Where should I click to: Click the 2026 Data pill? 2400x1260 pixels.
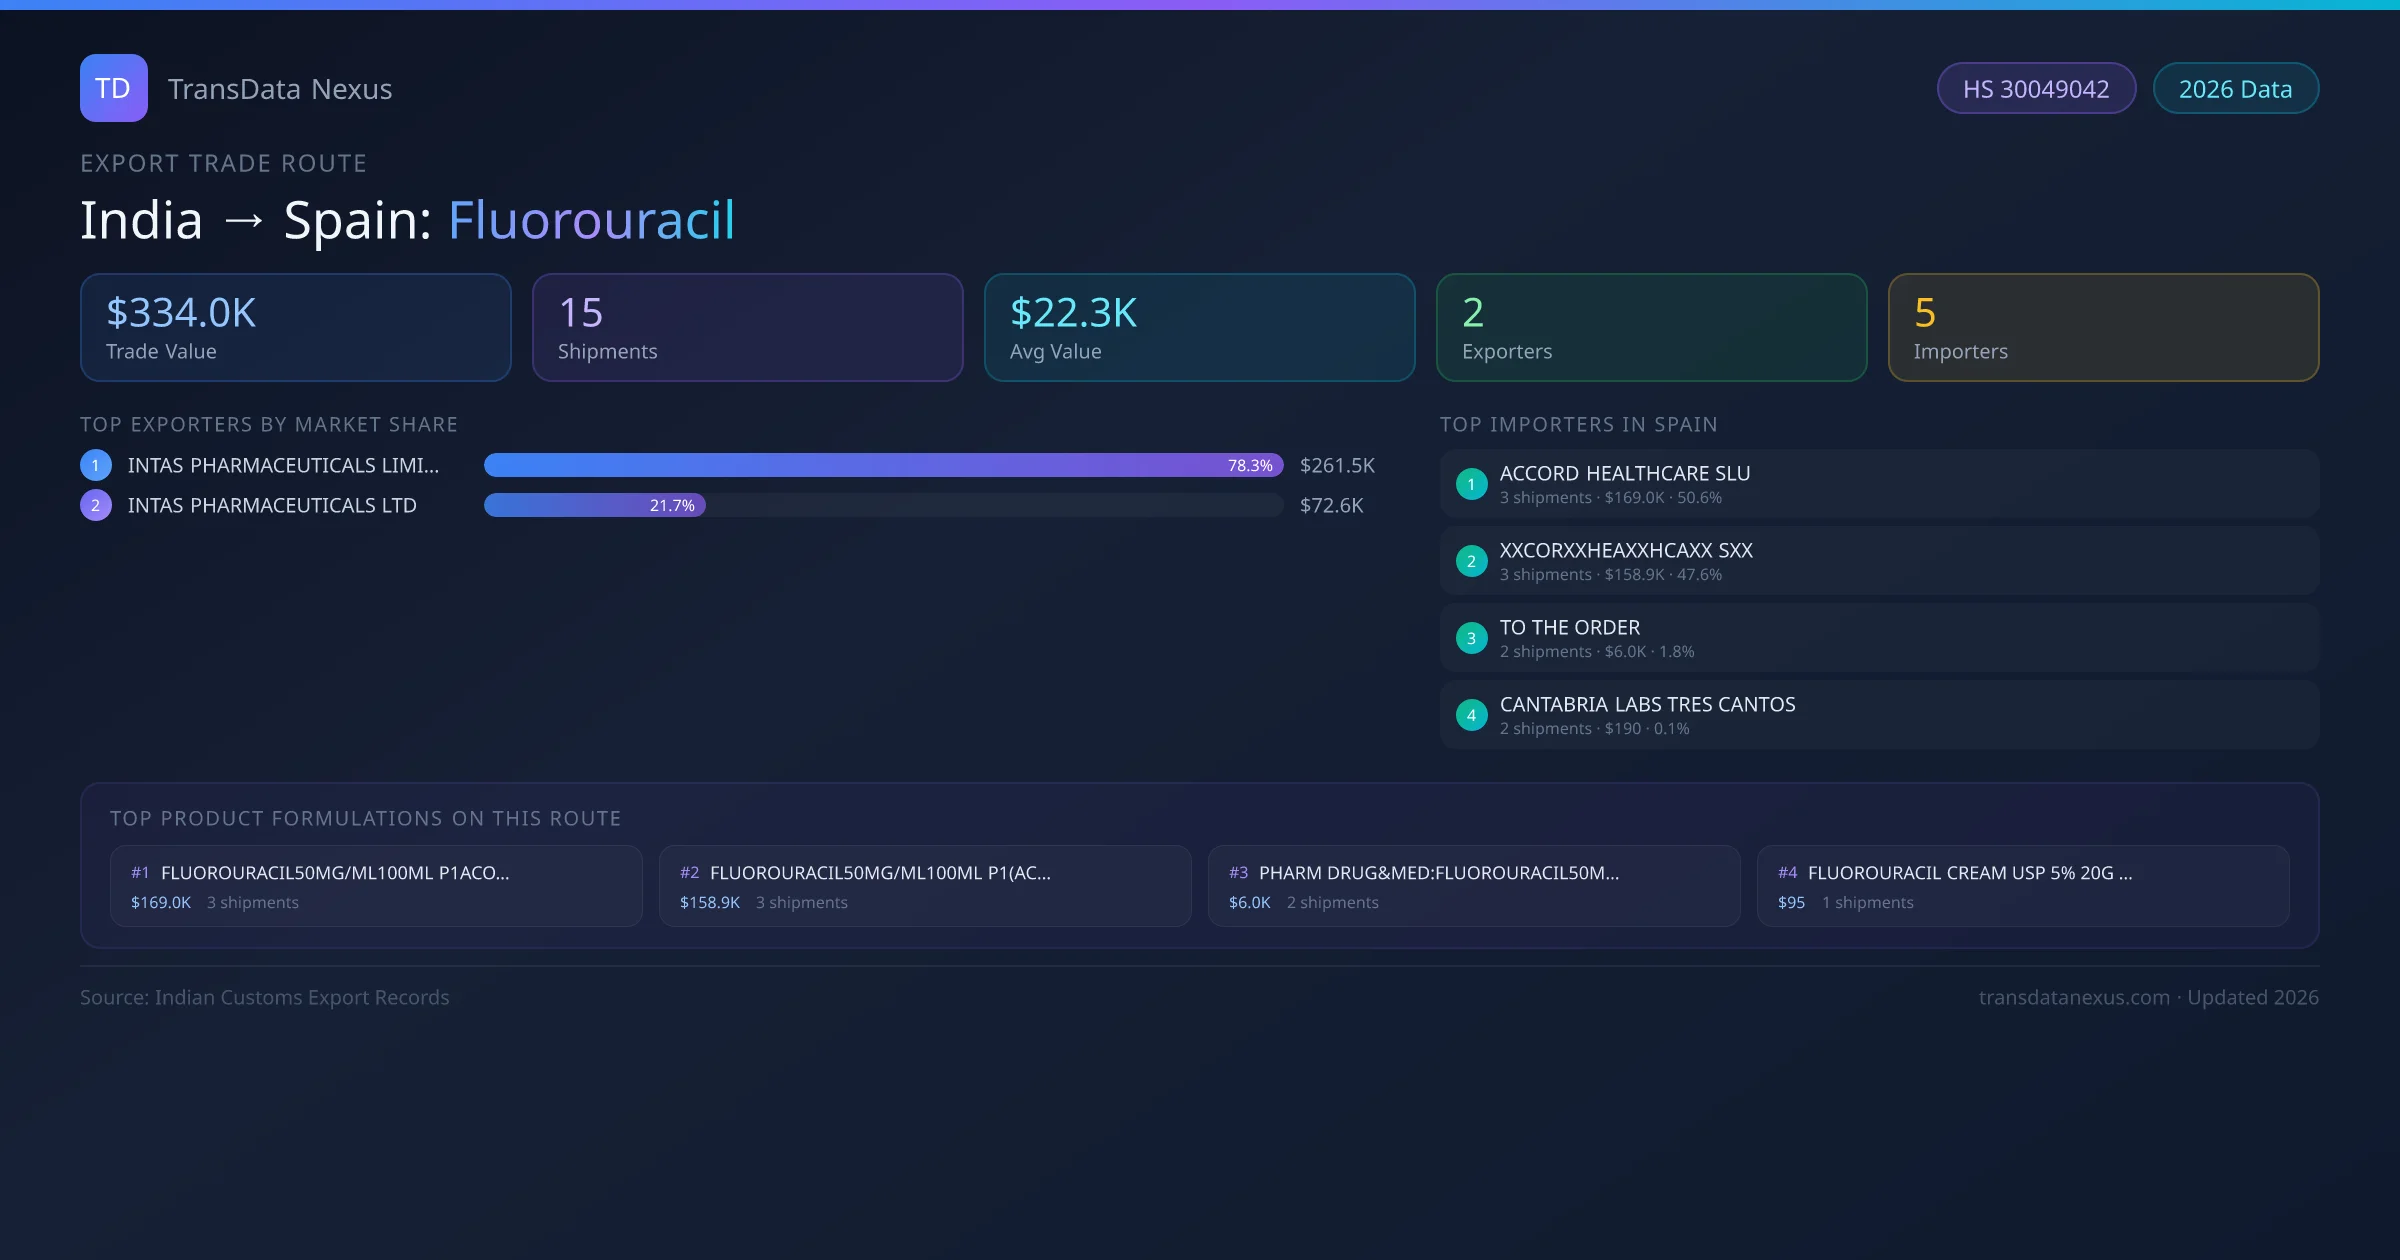[2235, 89]
